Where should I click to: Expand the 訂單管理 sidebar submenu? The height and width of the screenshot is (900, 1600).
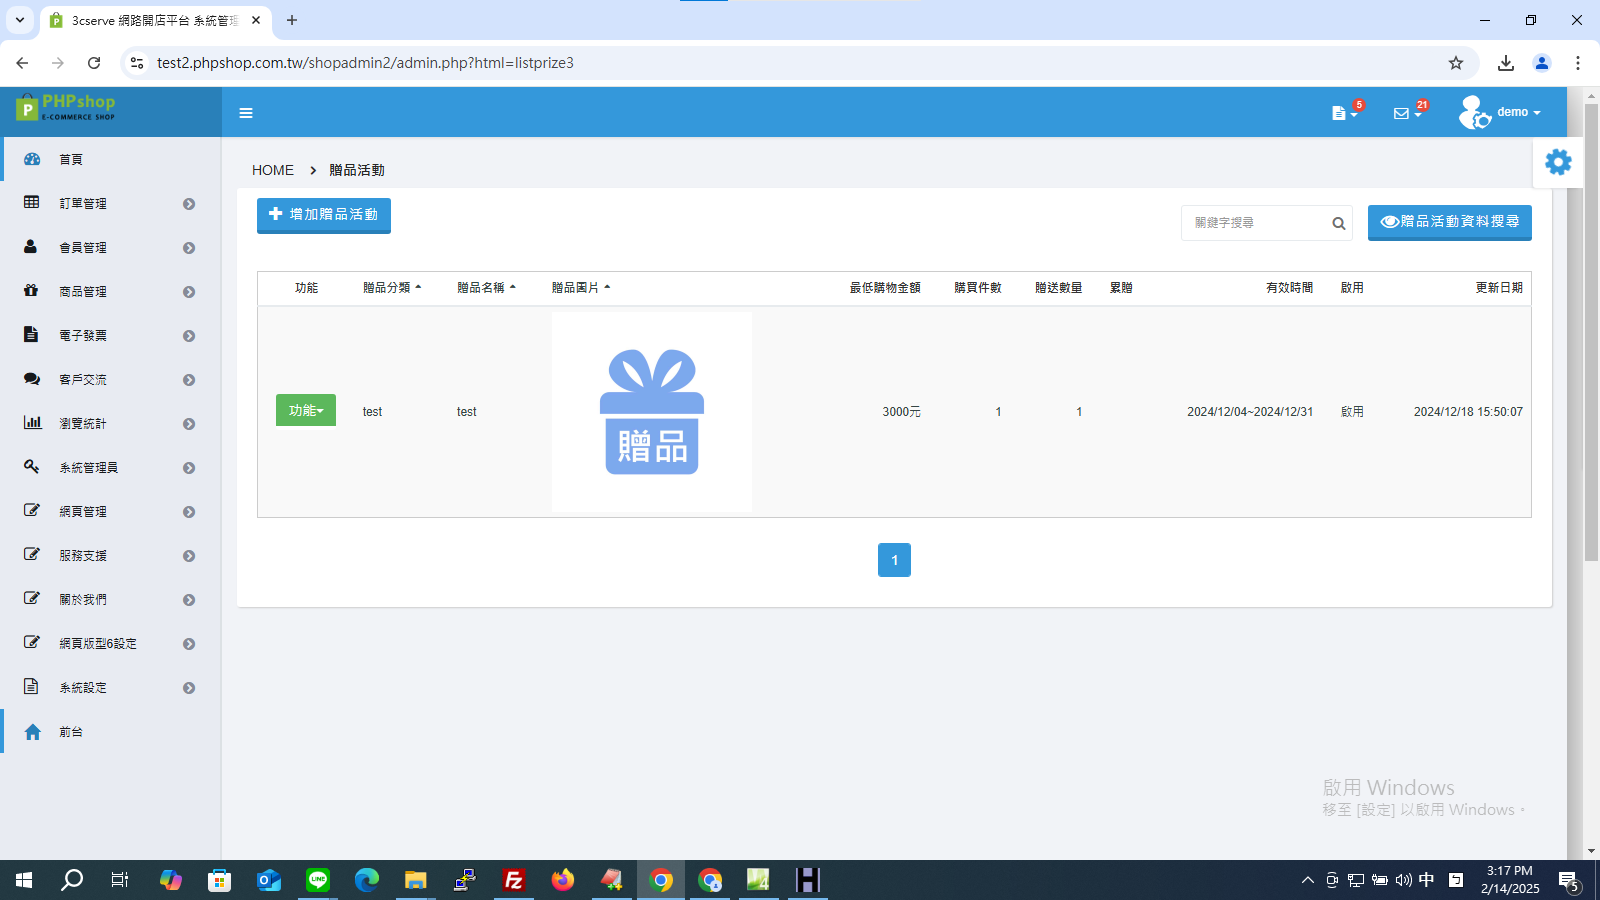pyautogui.click(x=110, y=203)
